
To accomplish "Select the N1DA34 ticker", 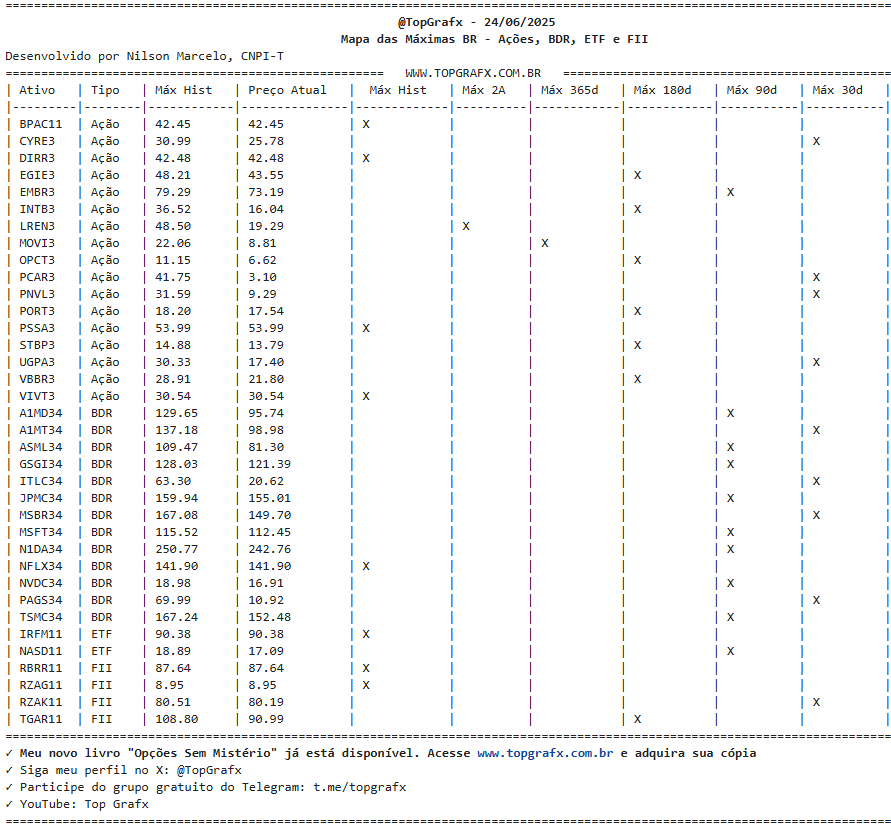I will click(40, 550).
